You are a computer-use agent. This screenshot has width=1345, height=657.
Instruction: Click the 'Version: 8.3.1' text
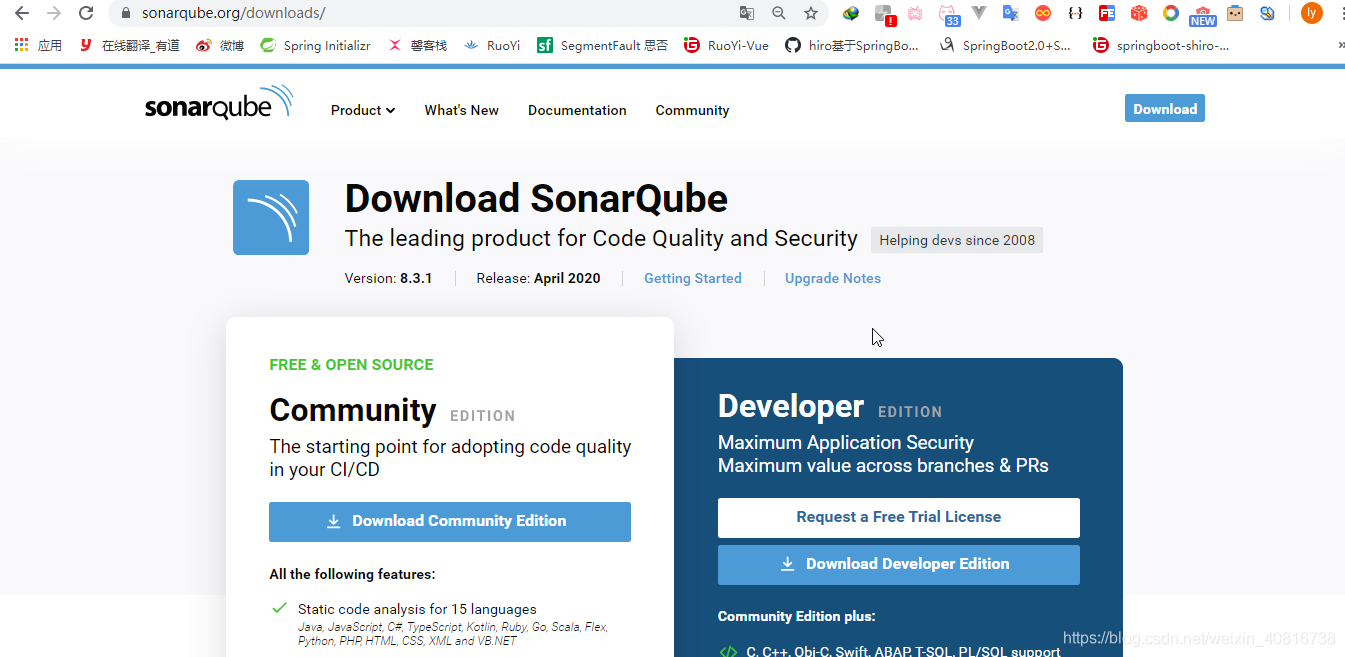tap(388, 278)
